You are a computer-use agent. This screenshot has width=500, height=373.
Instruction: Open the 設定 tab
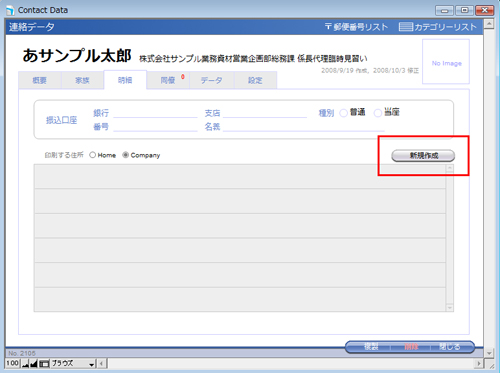click(255, 80)
